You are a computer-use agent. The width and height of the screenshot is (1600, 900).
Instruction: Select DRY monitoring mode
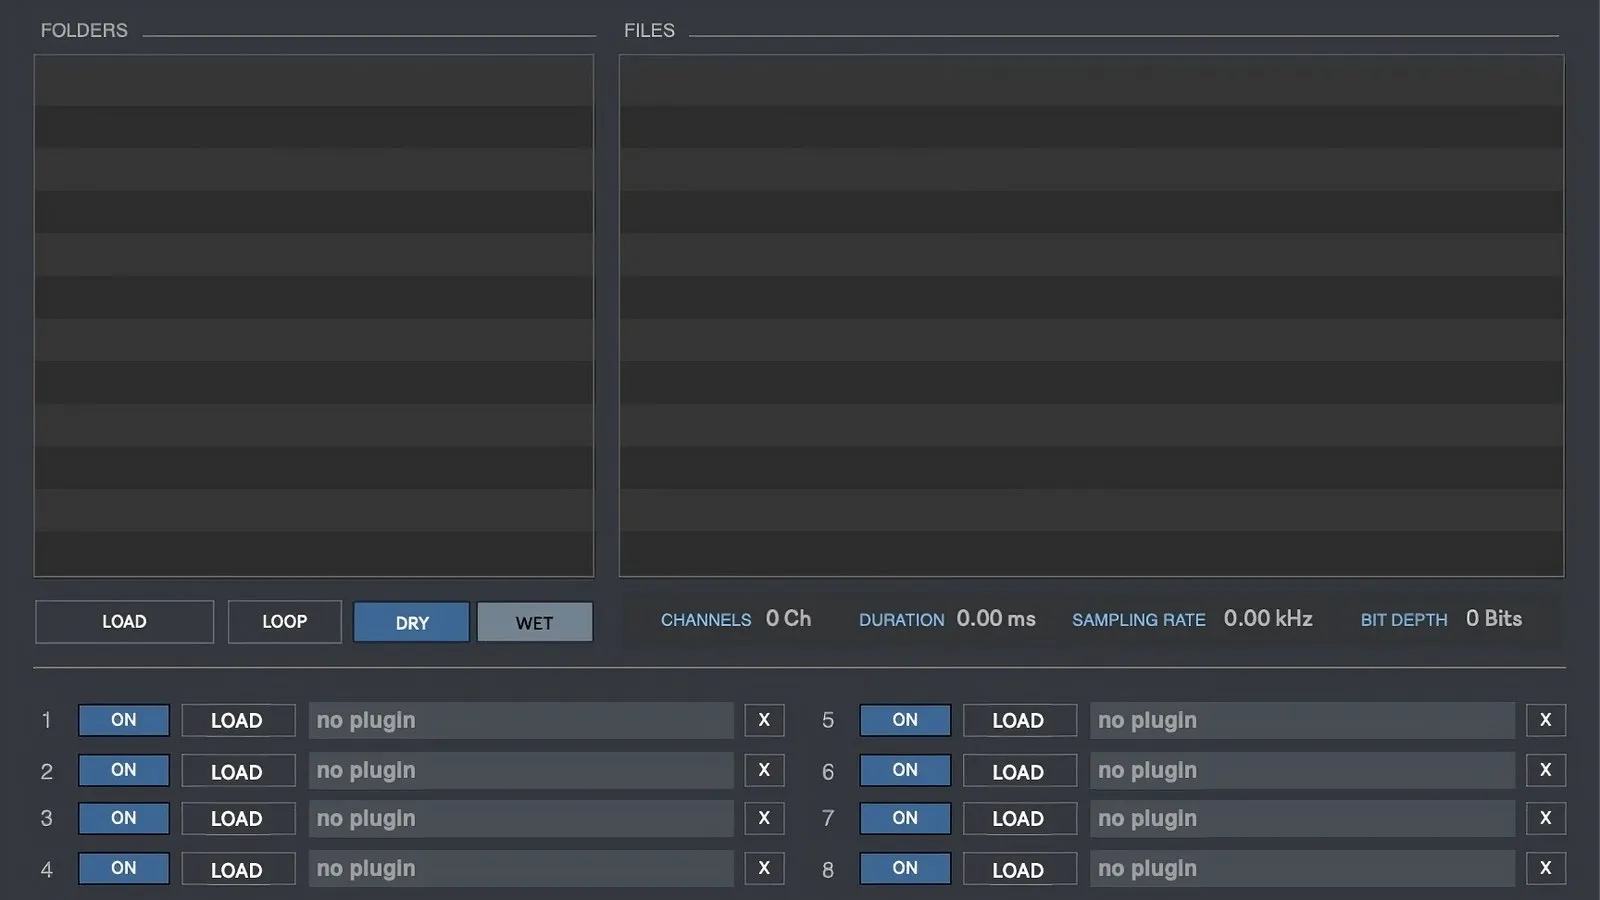(x=411, y=622)
